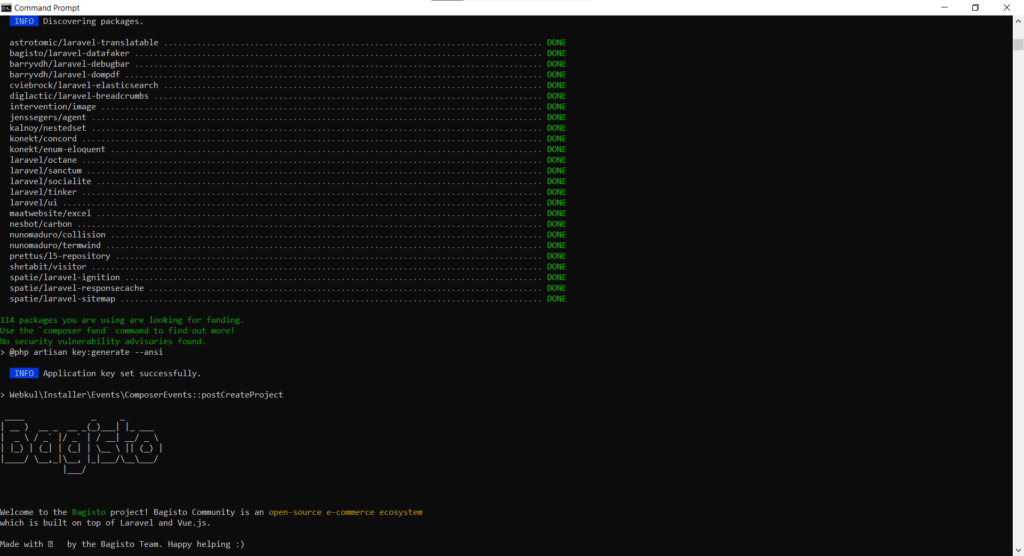Click the 'astrotomic/laravel-translatable' package line
1024x556 pixels.
click(86, 43)
